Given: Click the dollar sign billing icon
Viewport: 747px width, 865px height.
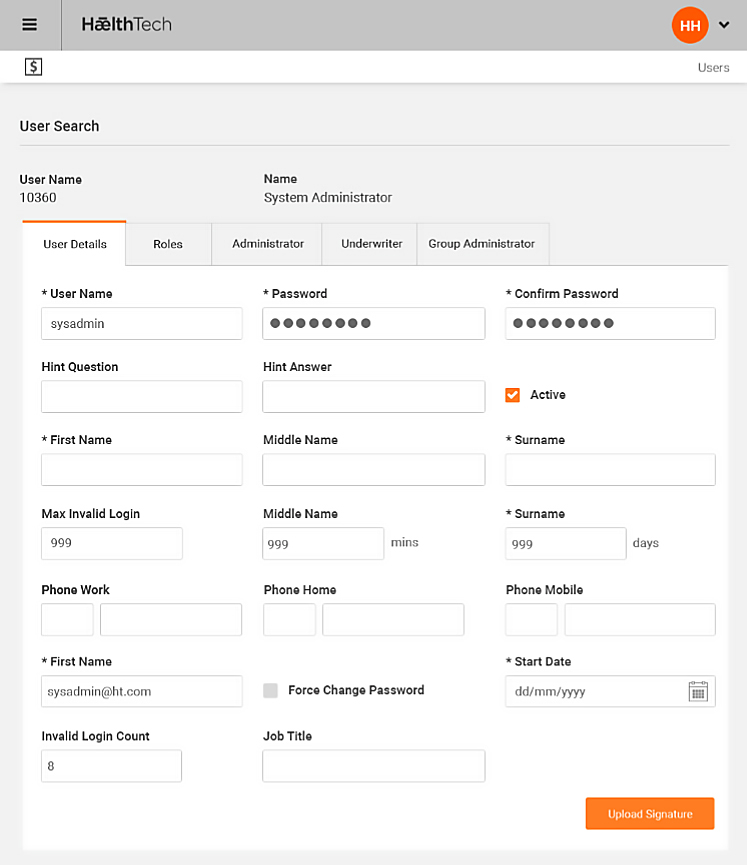Looking at the screenshot, I should 34,67.
